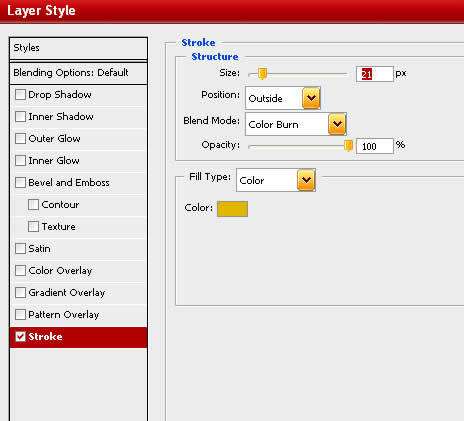The width and height of the screenshot is (464, 421).
Task: Enable the Inner Shadow checkbox
Action: click(x=20, y=116)
